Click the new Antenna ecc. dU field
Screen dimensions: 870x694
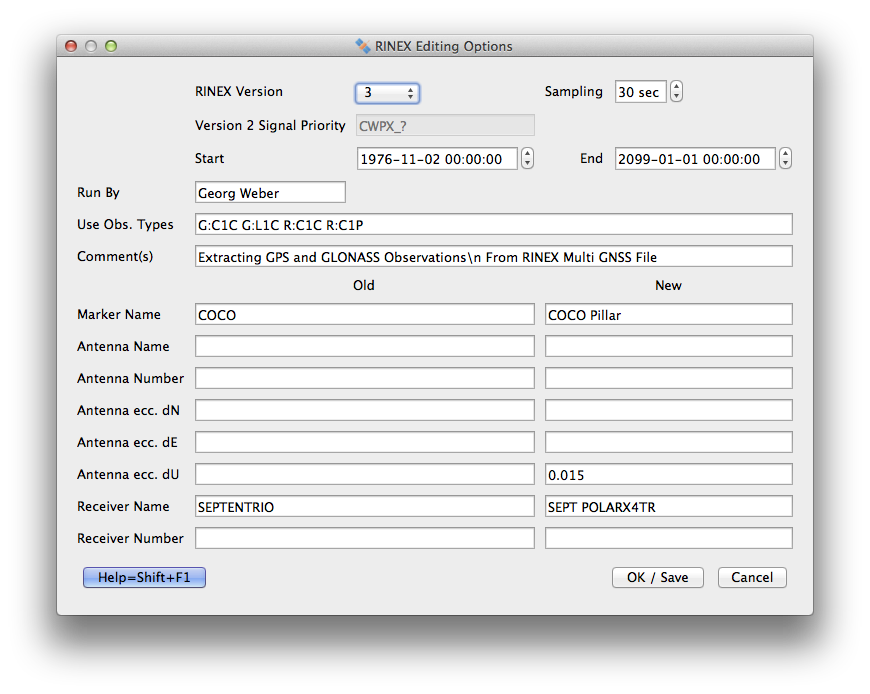coord(668,474)
